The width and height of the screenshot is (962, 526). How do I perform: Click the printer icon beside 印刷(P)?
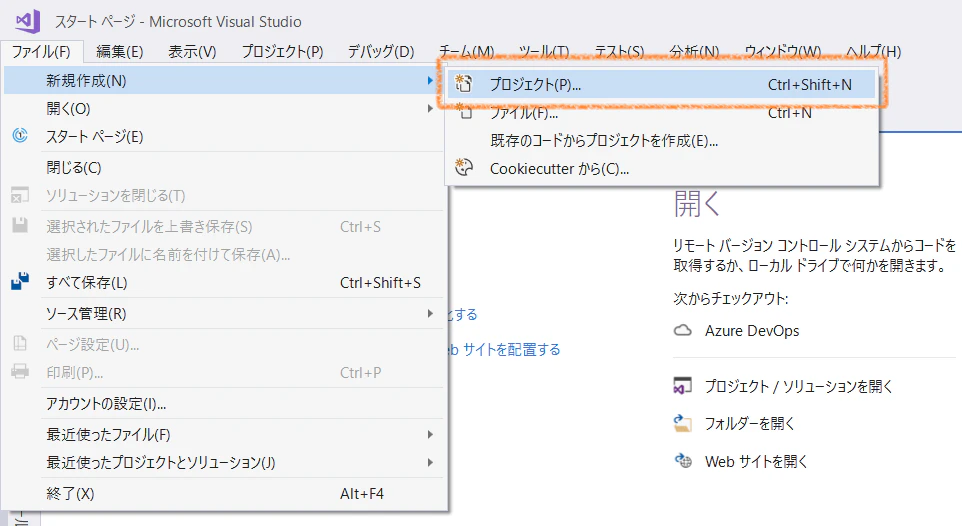[x=20, y=371]
